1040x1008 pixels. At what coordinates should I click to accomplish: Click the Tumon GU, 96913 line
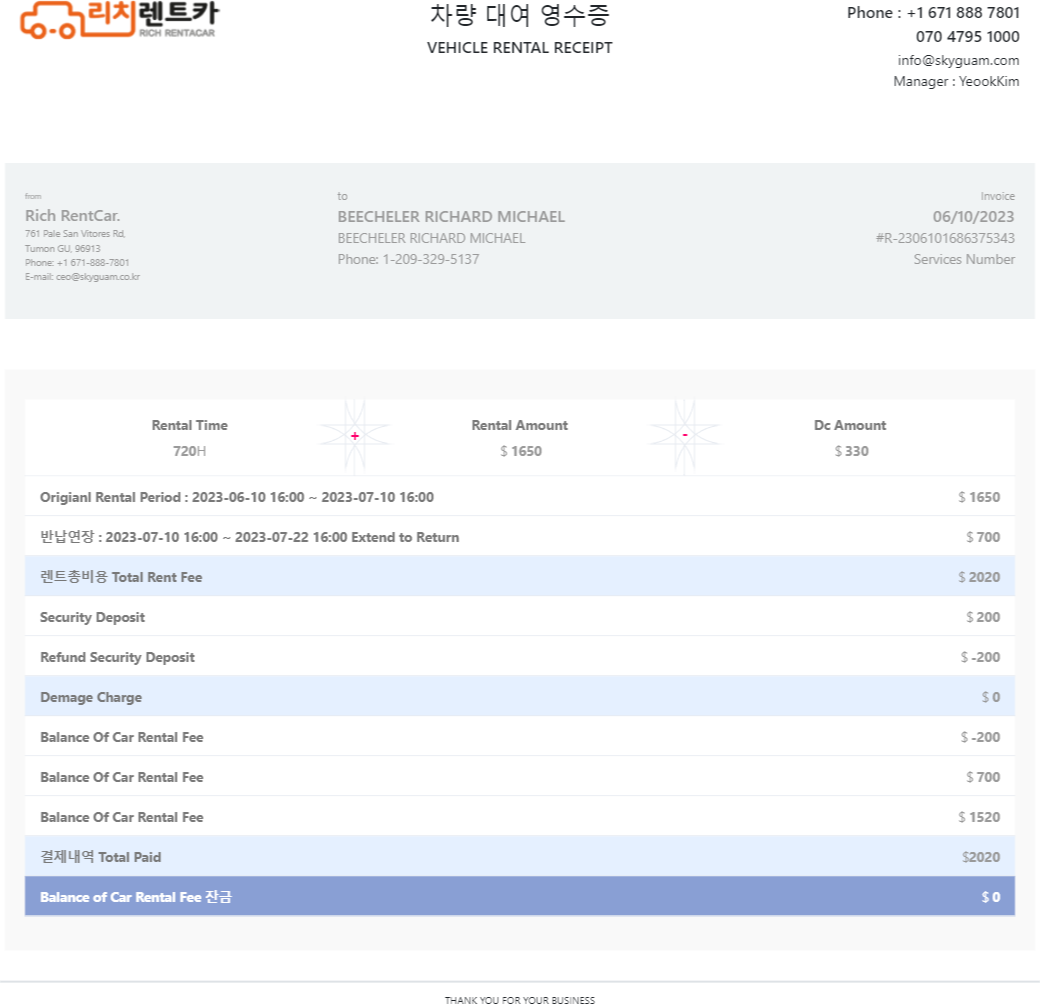coord(62,249)
